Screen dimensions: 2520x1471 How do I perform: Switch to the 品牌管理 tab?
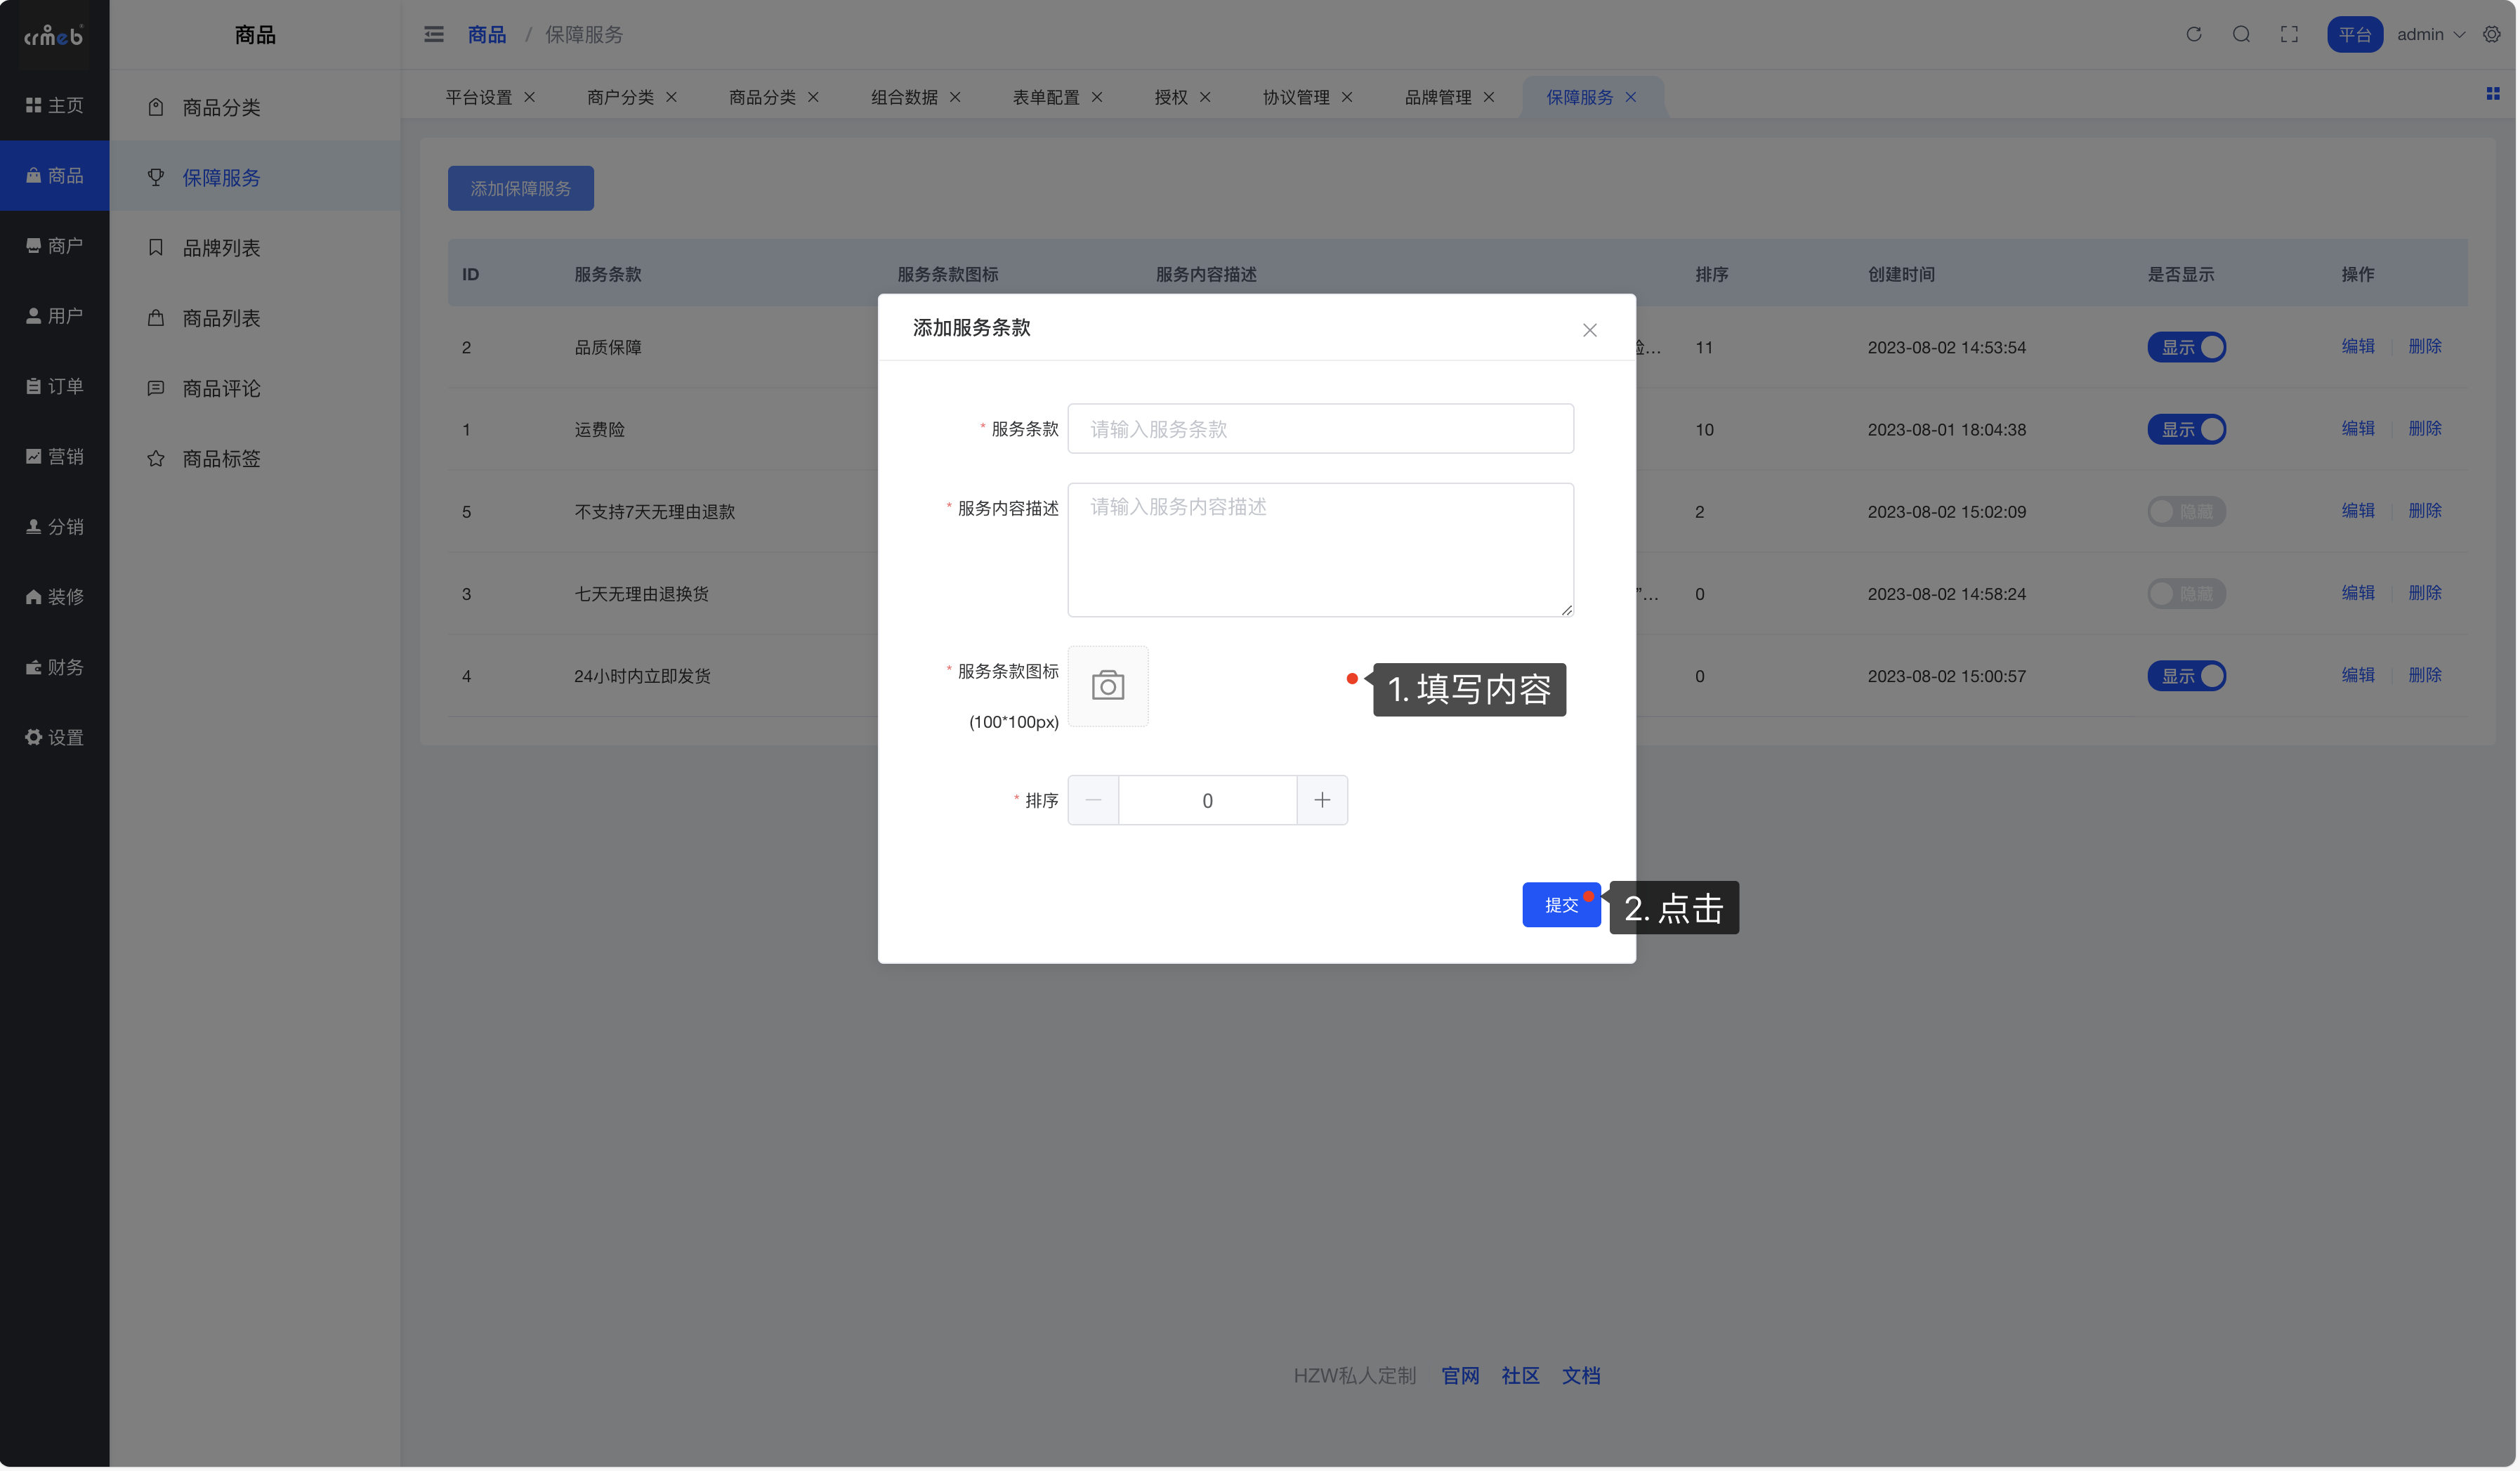[x=1438, y=97]
